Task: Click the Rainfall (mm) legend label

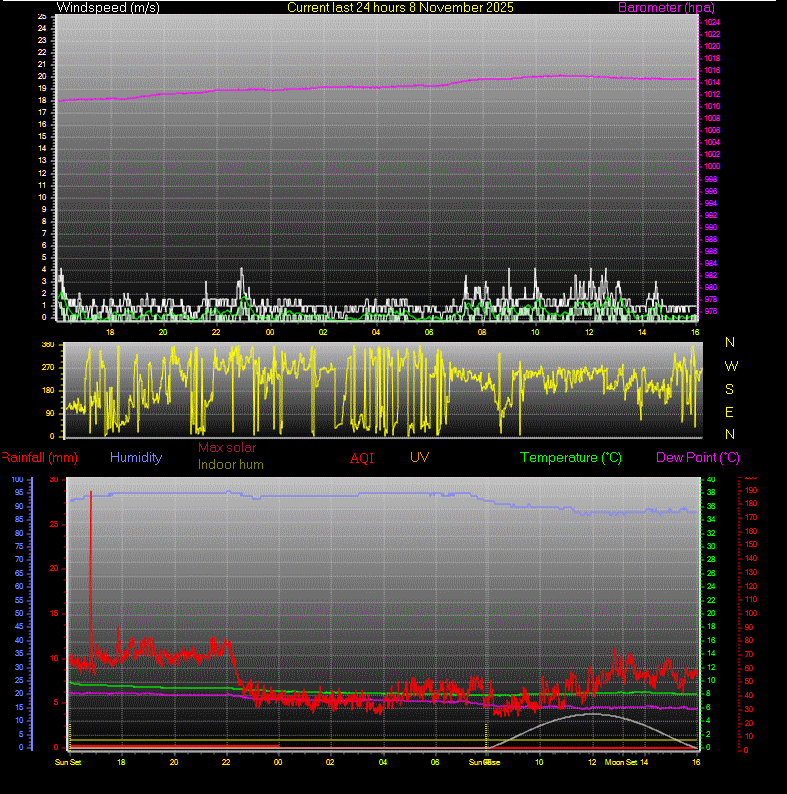Action: (x=39, y=457)
